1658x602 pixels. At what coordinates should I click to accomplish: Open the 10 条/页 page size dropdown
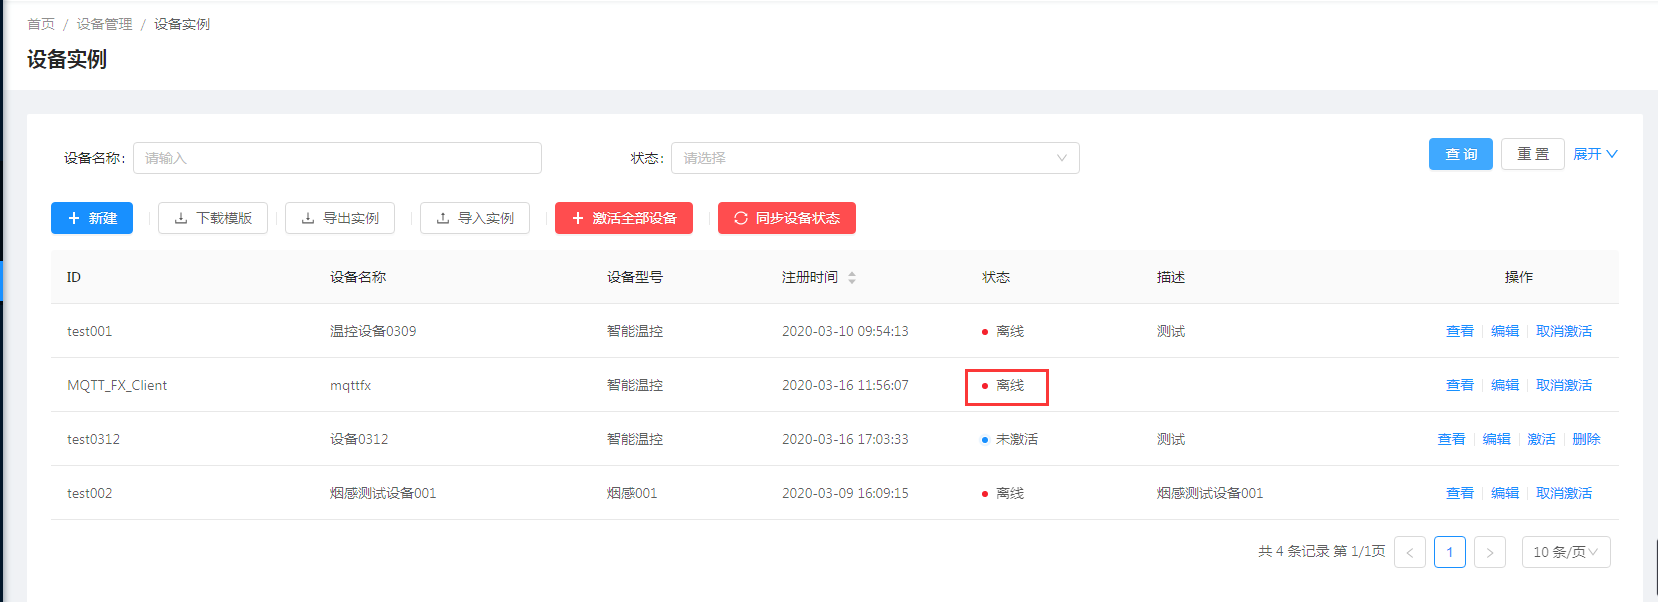click(x=1565, y=552)
